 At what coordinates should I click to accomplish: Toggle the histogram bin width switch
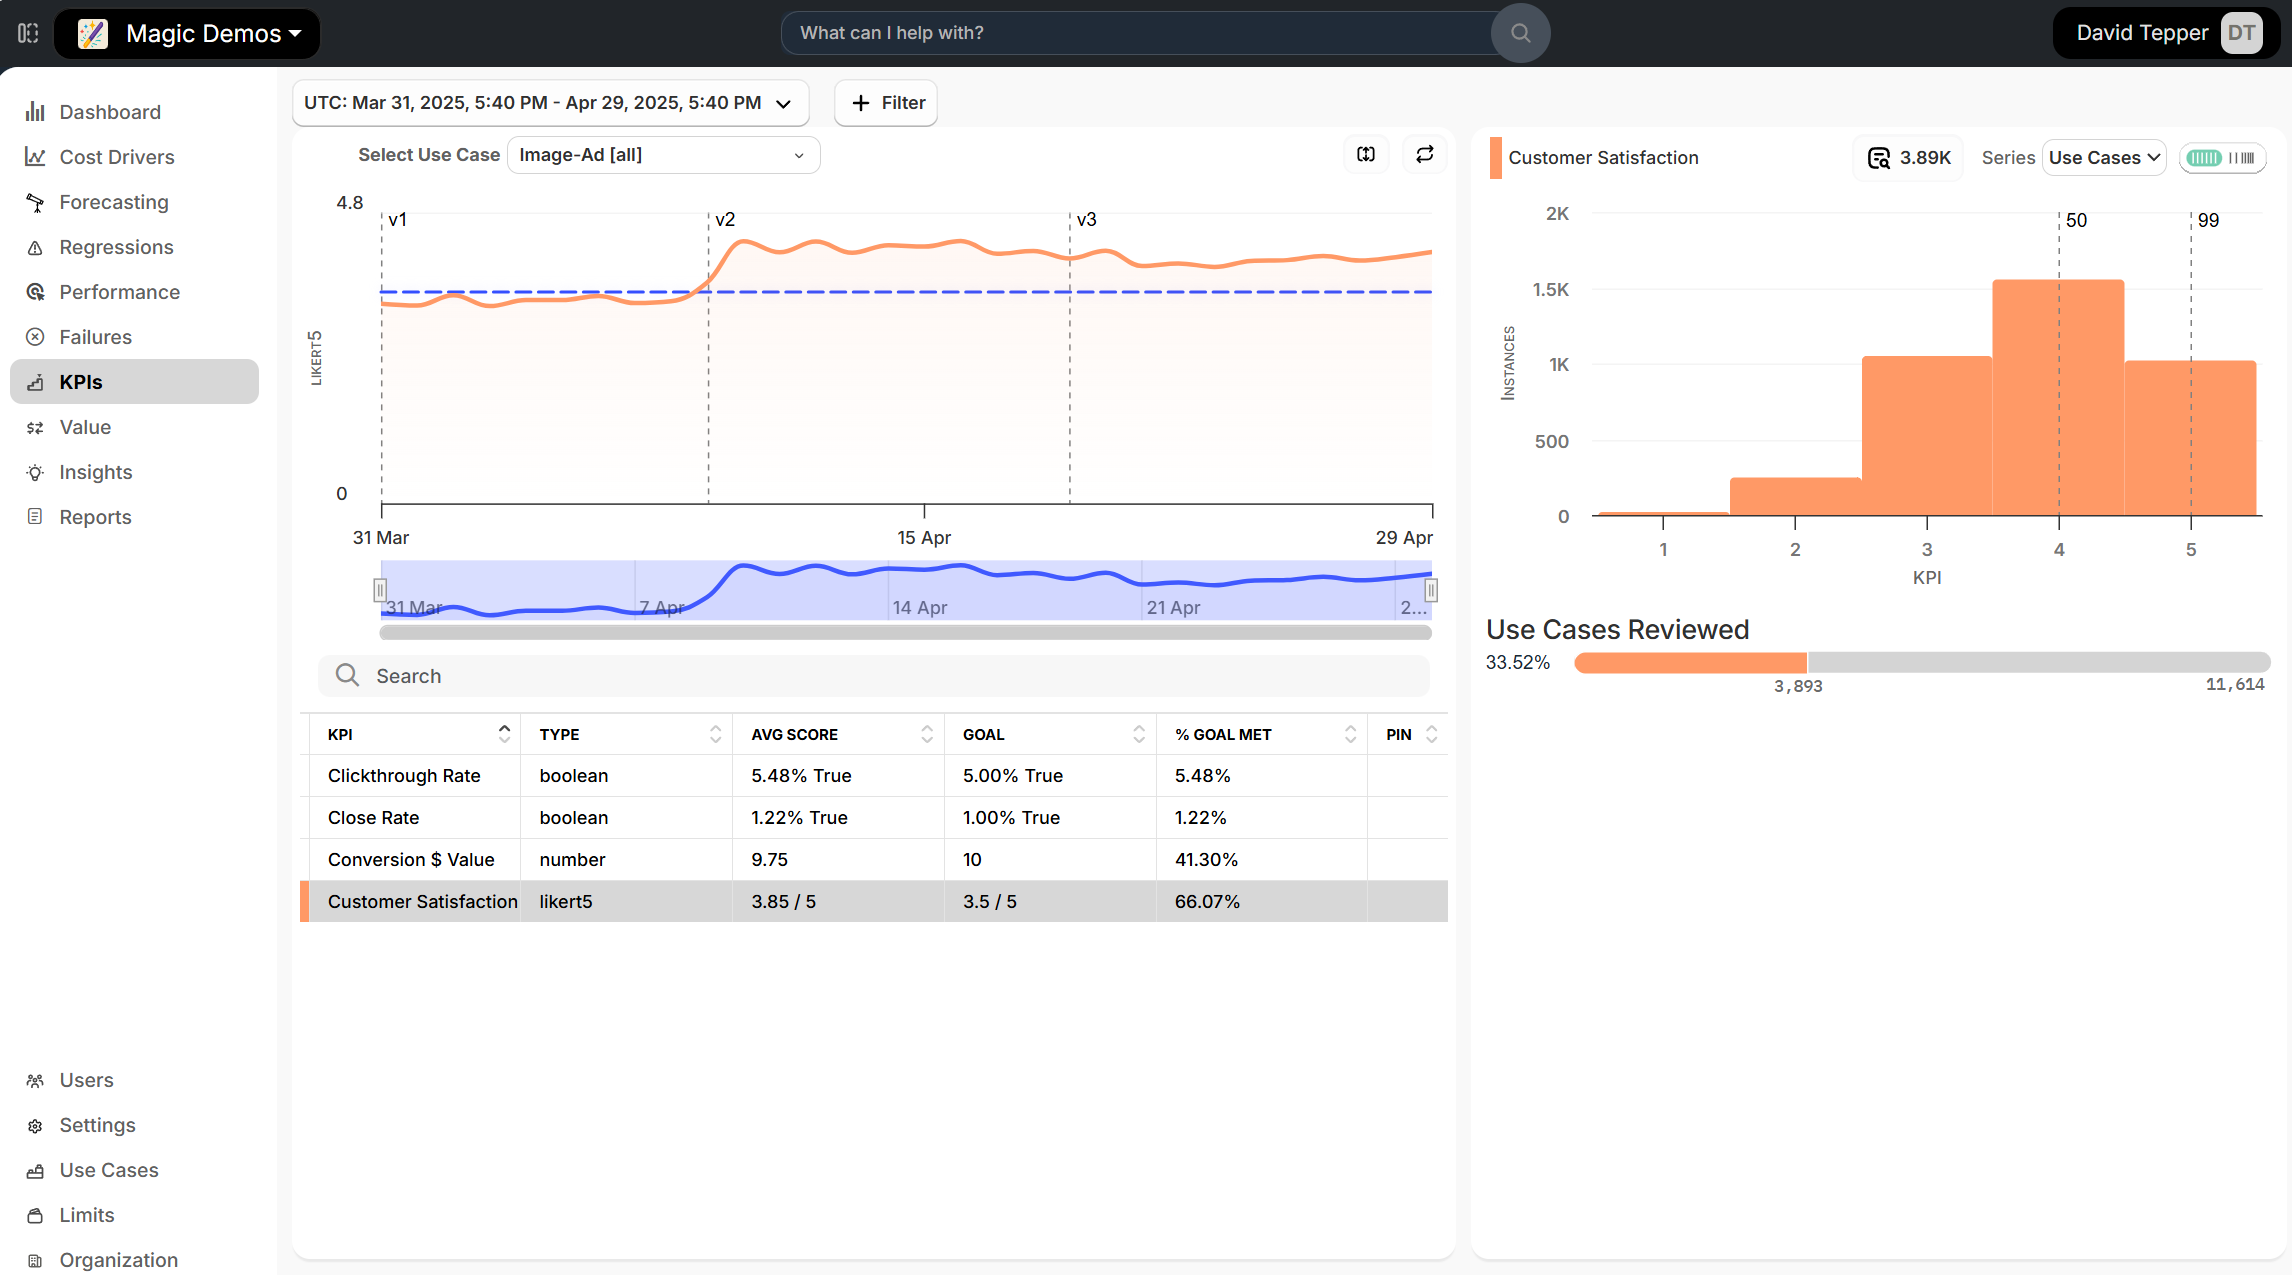point(2222,158)
